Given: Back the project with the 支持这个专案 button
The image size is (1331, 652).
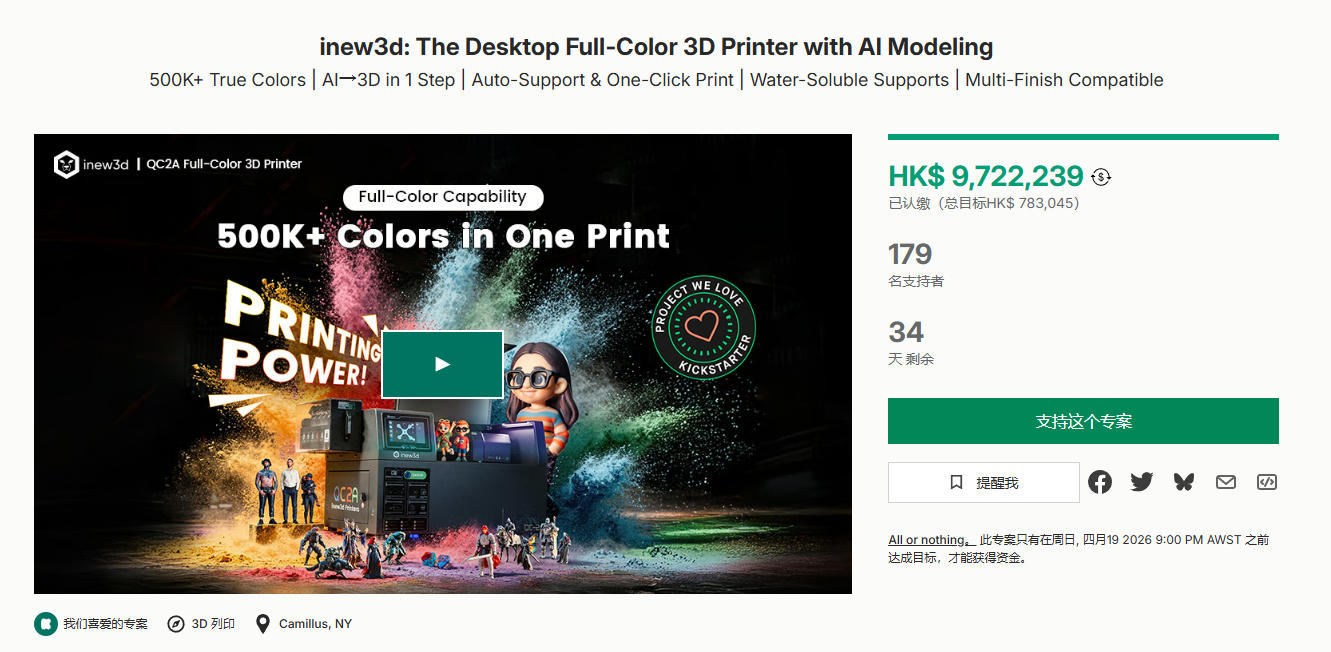Looking at the screenshot, I should [1083, 421].
